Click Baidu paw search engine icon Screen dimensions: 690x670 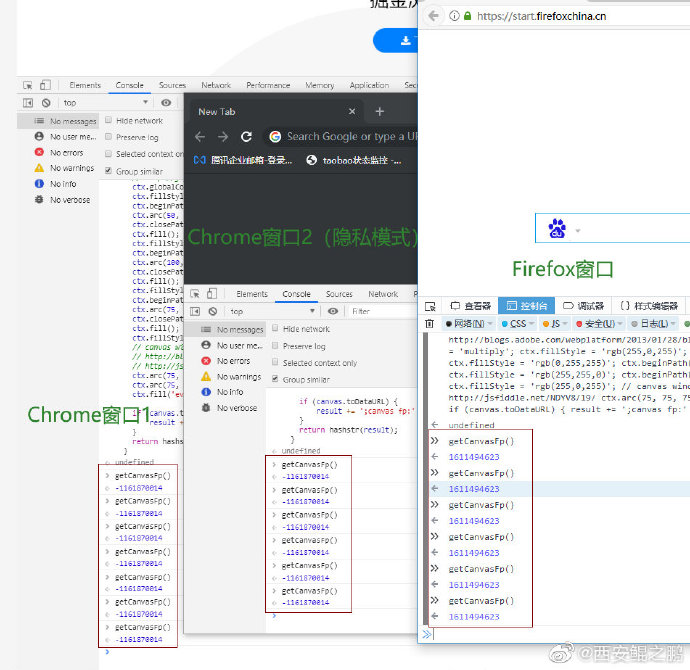[x=557, y=228]
